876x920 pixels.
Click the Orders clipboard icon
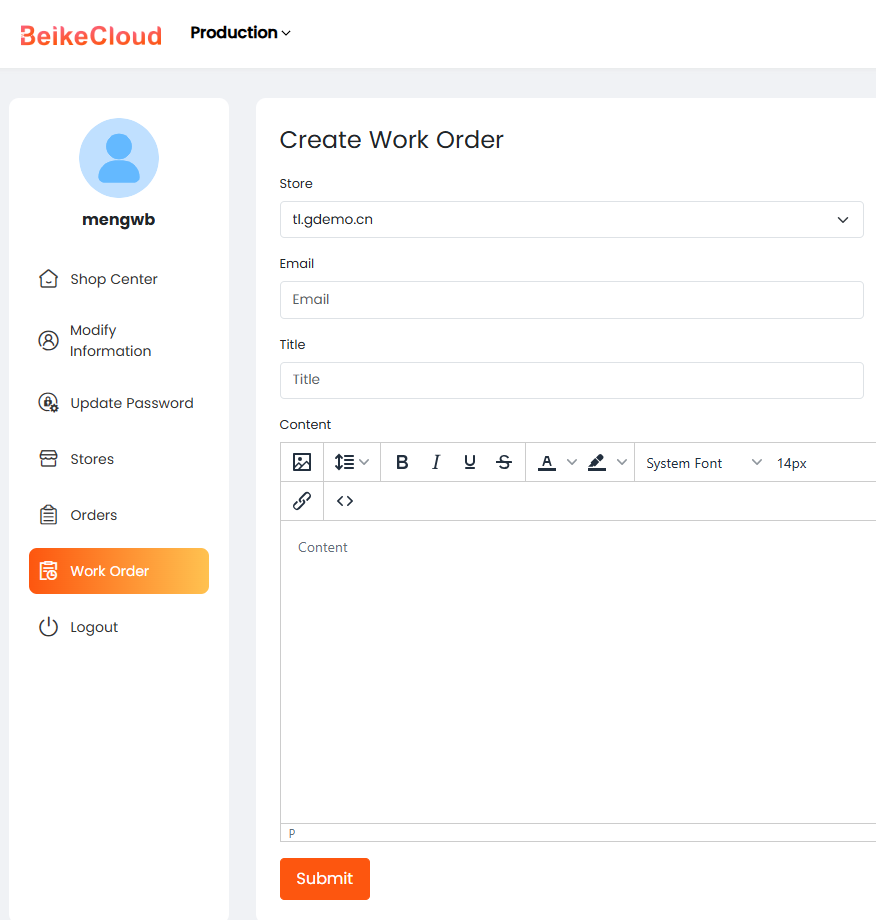[x=48, y=515]
